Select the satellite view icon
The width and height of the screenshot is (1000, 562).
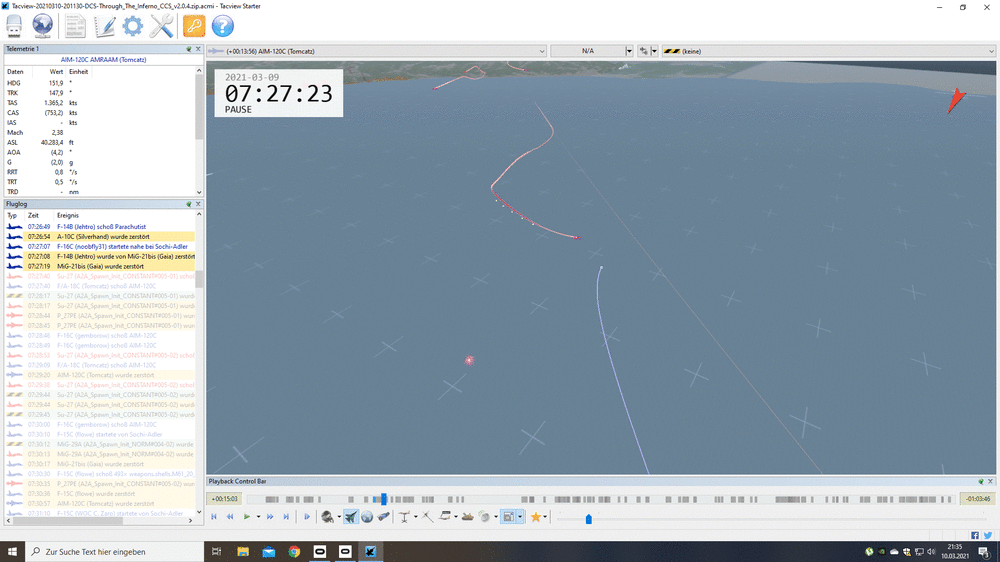(x=383, y=517)
